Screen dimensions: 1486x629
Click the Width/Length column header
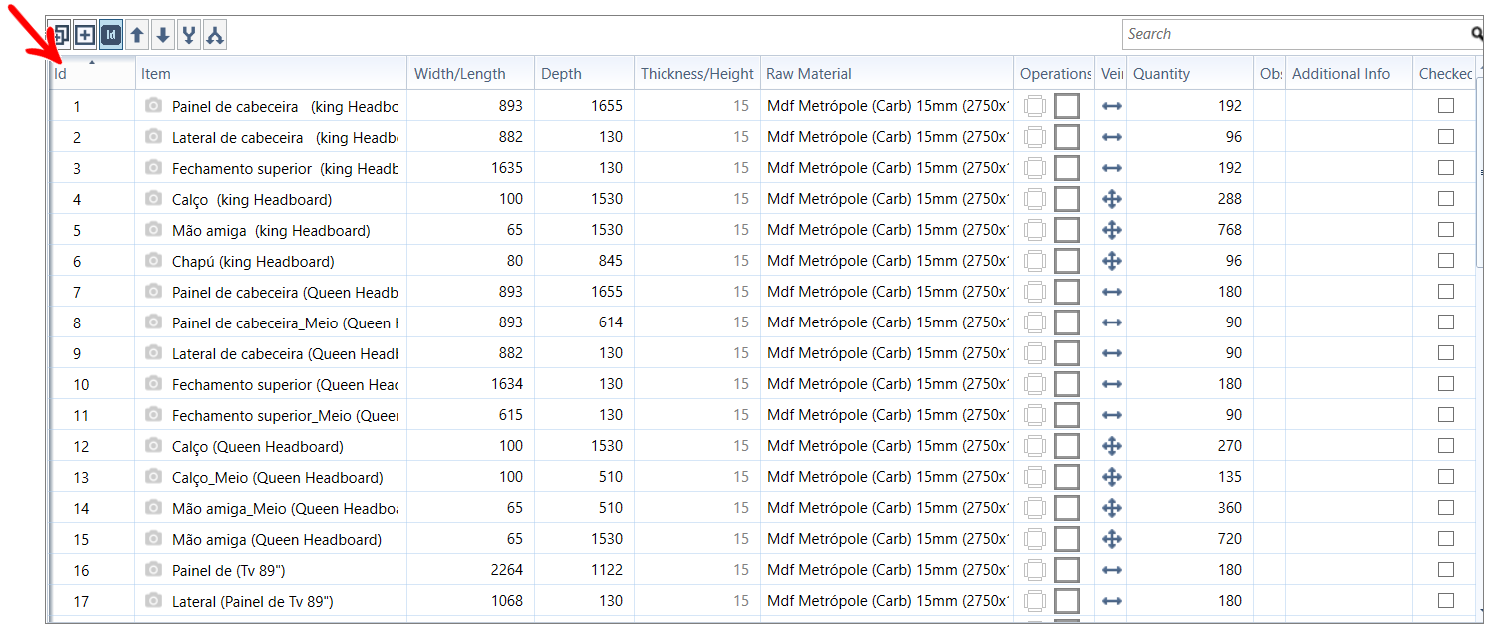pos(470,74)
